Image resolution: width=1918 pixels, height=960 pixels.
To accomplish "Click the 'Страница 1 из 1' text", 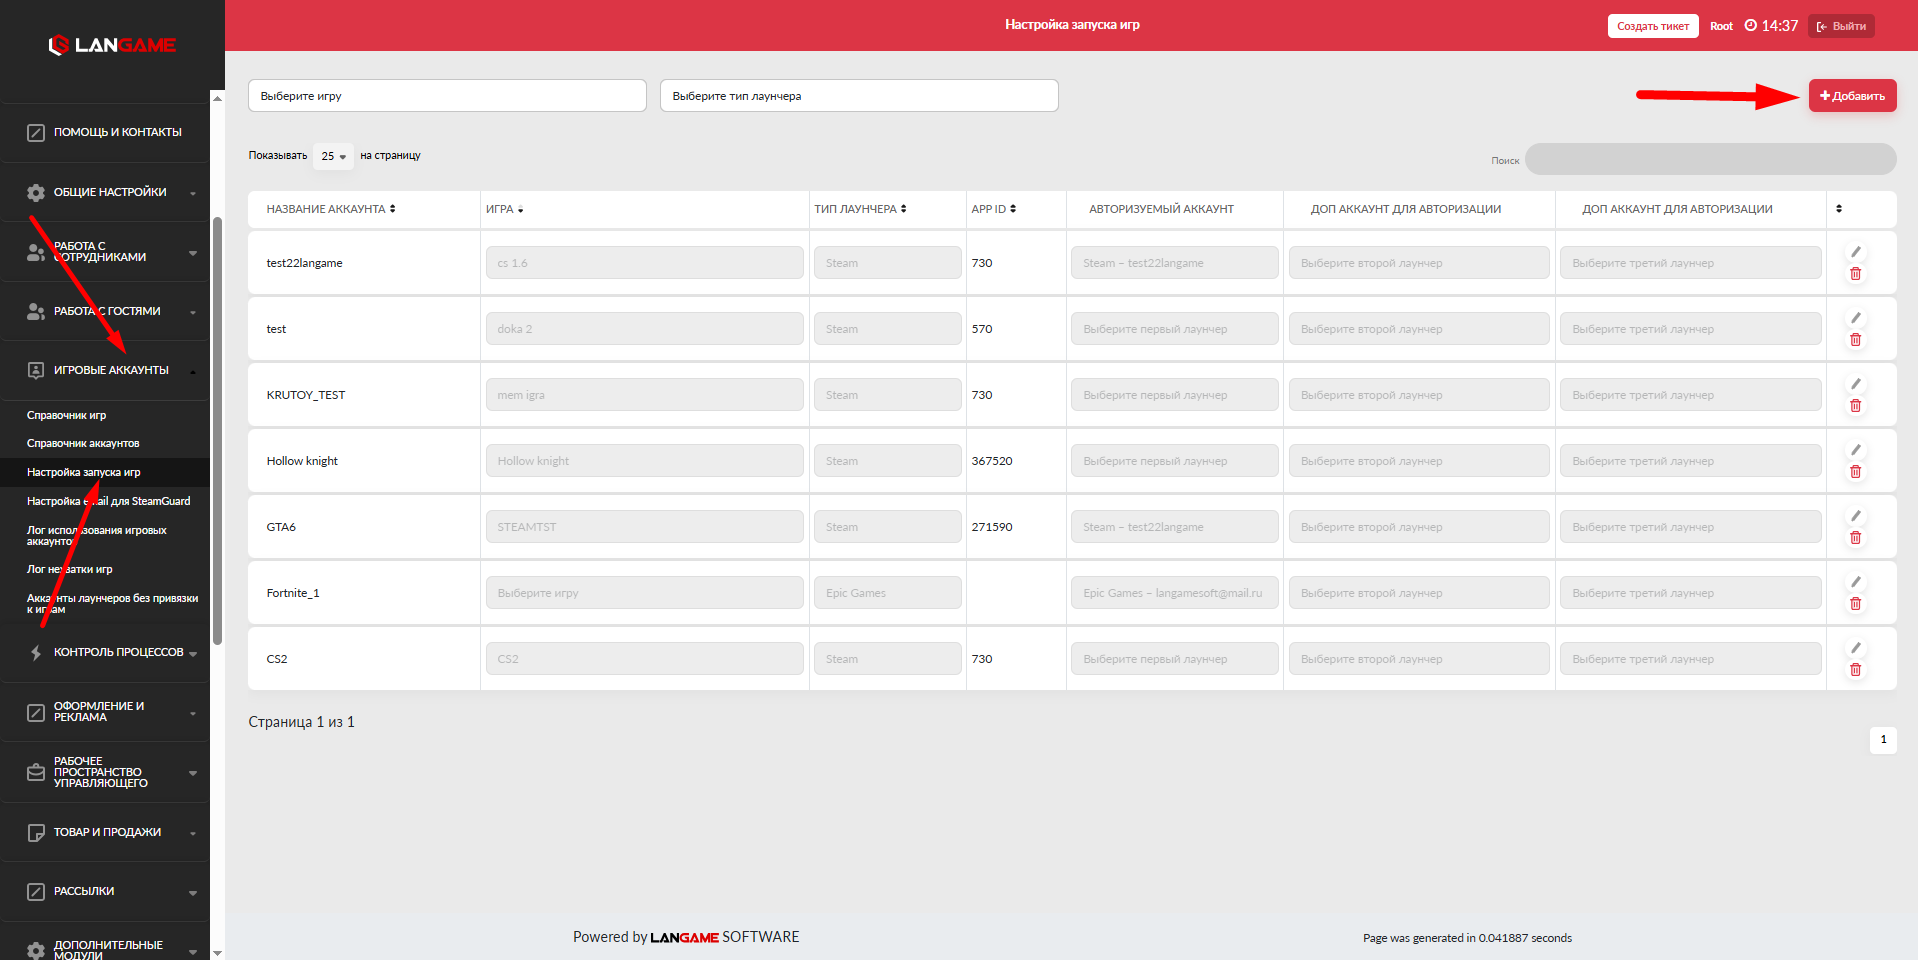I will pyautogui.click(x=301, y=722).
